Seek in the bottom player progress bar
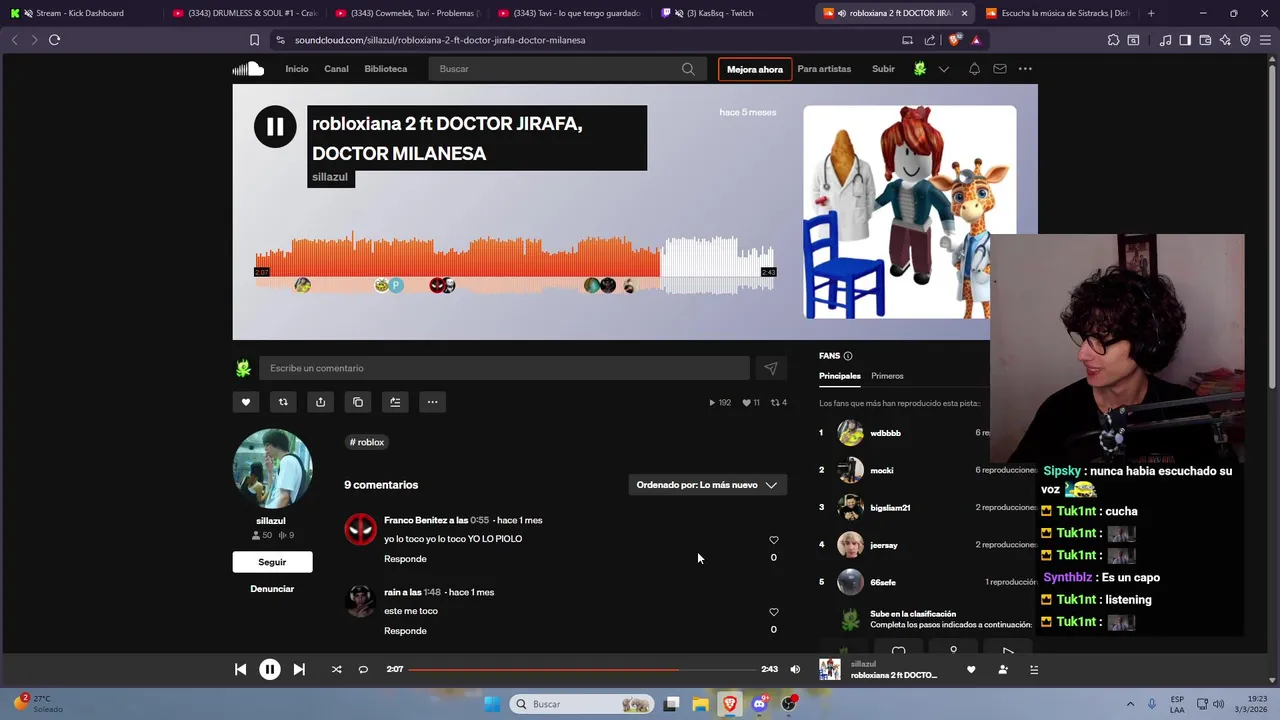1280x720 pixels. (x=581, y=669)
